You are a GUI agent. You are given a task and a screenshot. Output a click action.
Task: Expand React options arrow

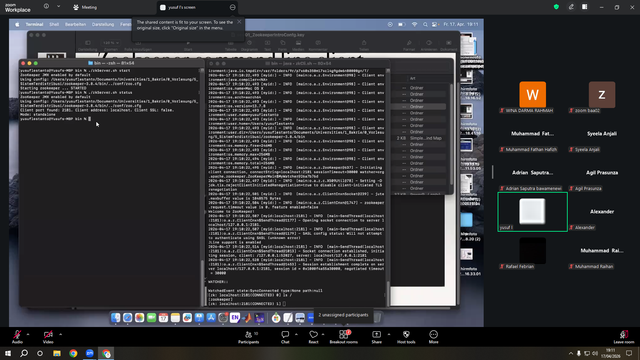pyautogui.click(x=323, y=334)
